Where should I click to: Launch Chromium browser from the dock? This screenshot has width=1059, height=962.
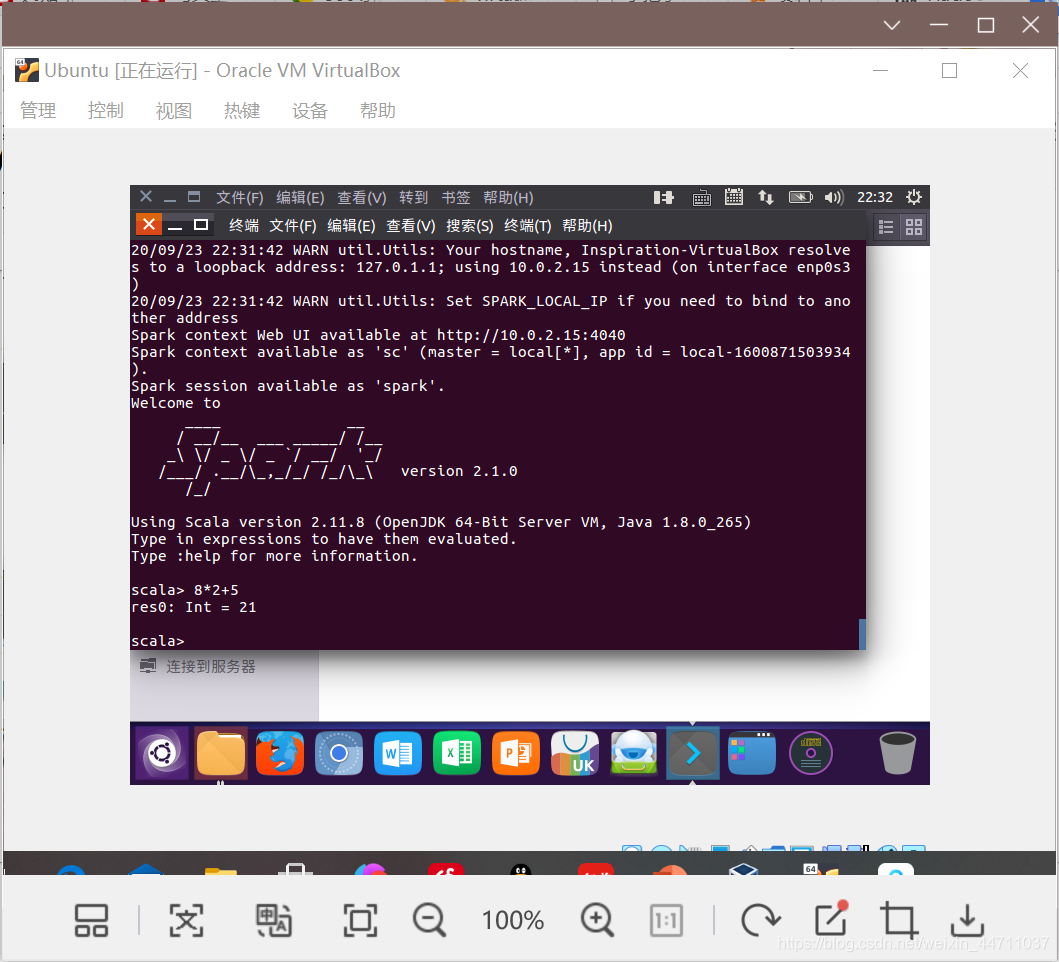(339, 753)
